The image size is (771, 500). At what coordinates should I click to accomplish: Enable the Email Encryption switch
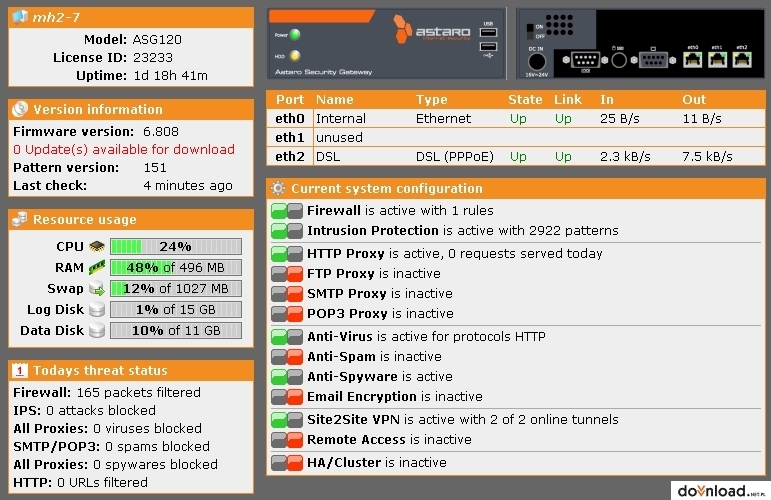(x=287, y=397)
